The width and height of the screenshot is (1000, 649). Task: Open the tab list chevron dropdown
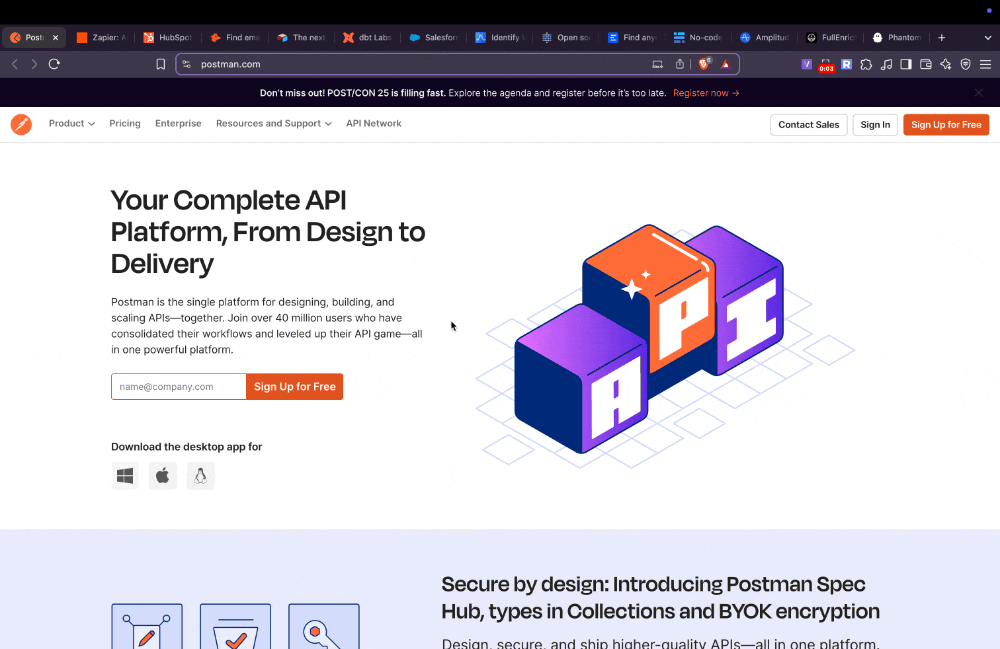pos(988,38)
